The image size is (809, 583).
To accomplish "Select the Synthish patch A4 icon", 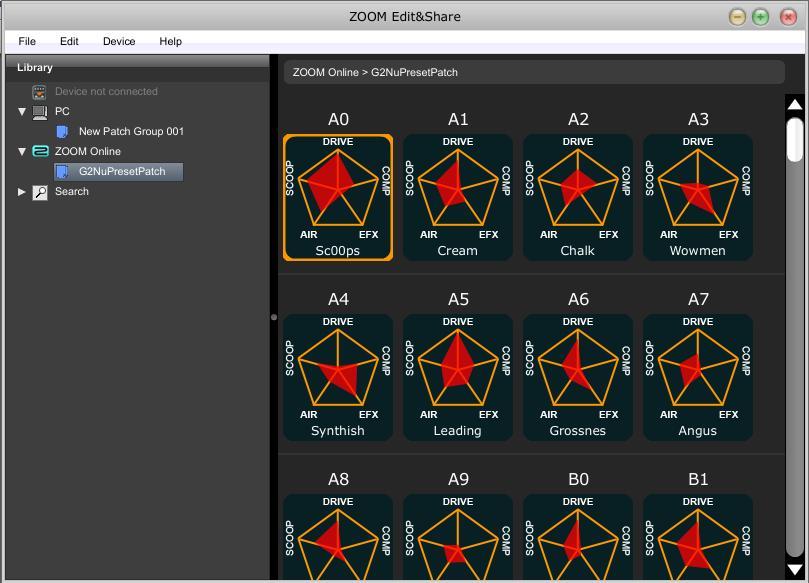I will point(338,368).
